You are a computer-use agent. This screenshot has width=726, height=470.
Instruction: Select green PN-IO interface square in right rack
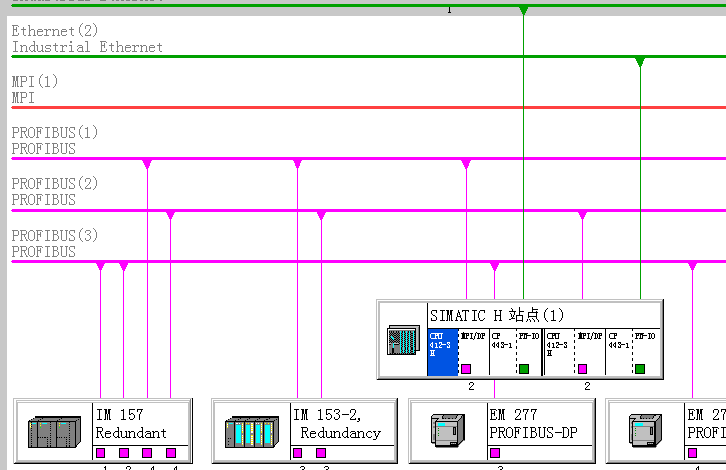click(x=640, y=369)
